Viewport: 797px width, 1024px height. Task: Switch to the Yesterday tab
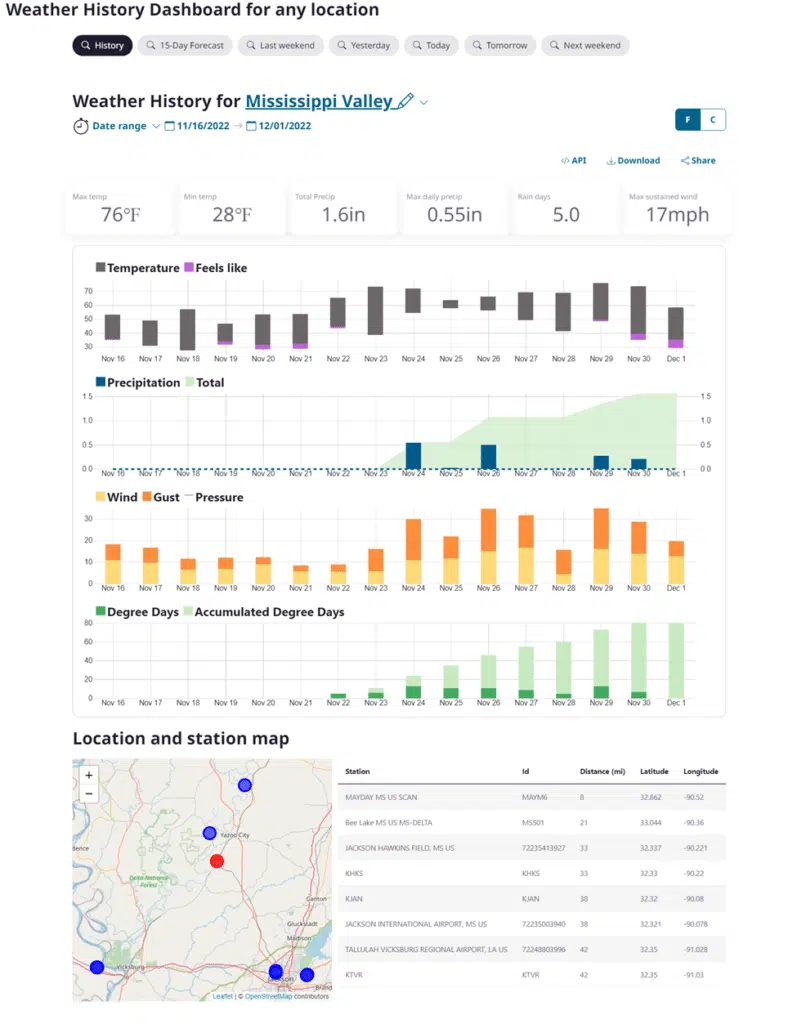click(x=363, y=45)
